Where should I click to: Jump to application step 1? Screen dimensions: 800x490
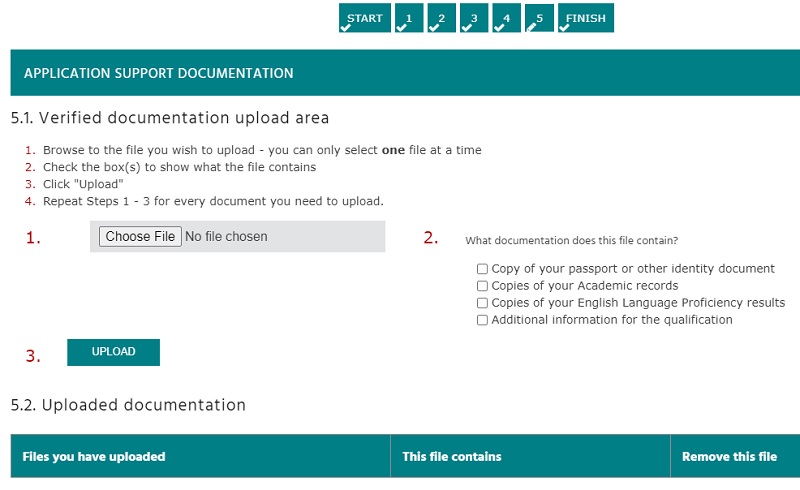(409, 18)
